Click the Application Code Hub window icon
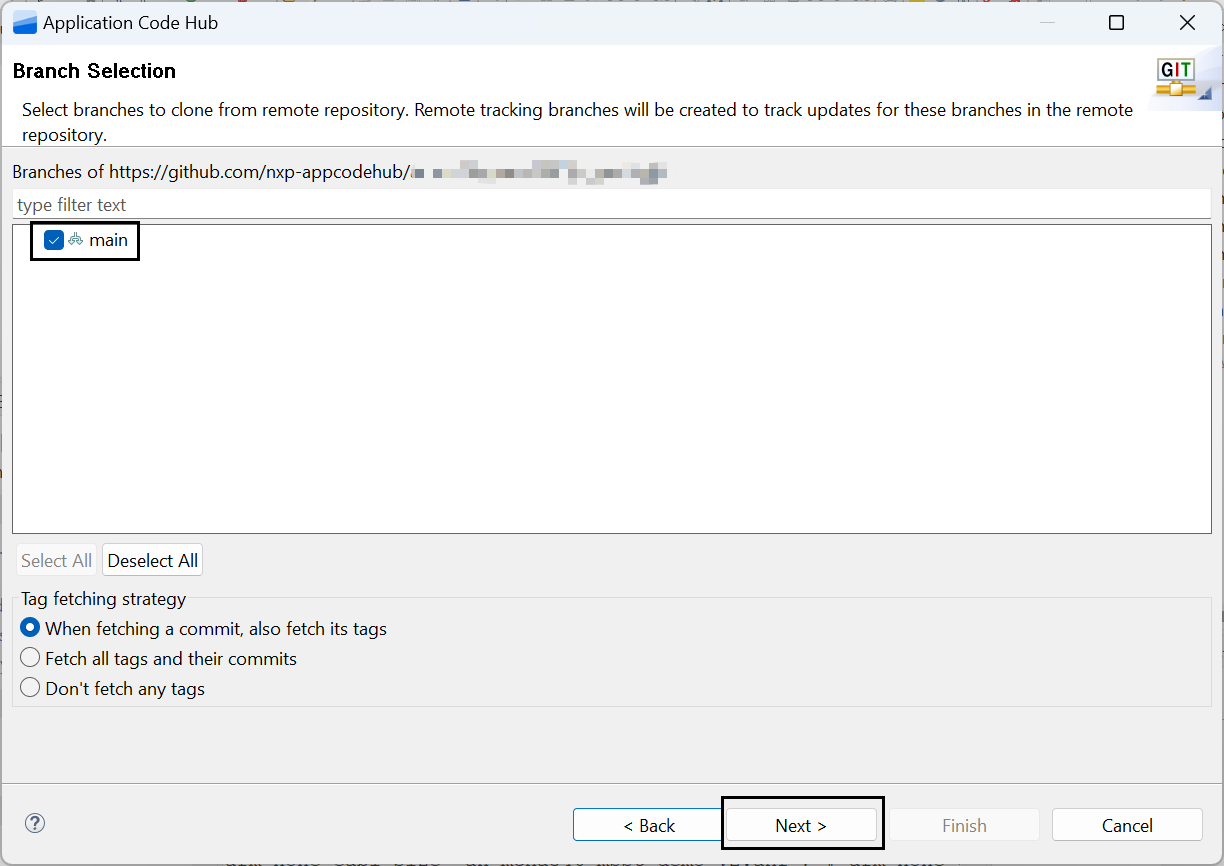This screenshot has height=866, width=1224. pos(24,22)
